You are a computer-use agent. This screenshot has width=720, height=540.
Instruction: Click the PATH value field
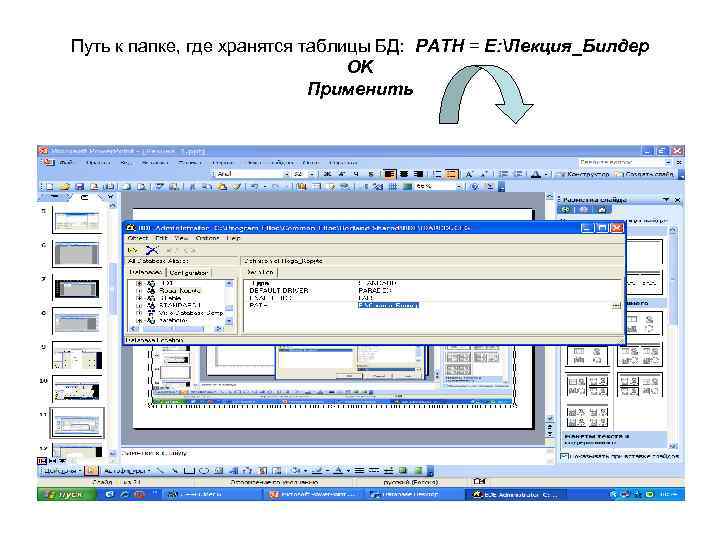pyautogui.click(x=388, y=305)
